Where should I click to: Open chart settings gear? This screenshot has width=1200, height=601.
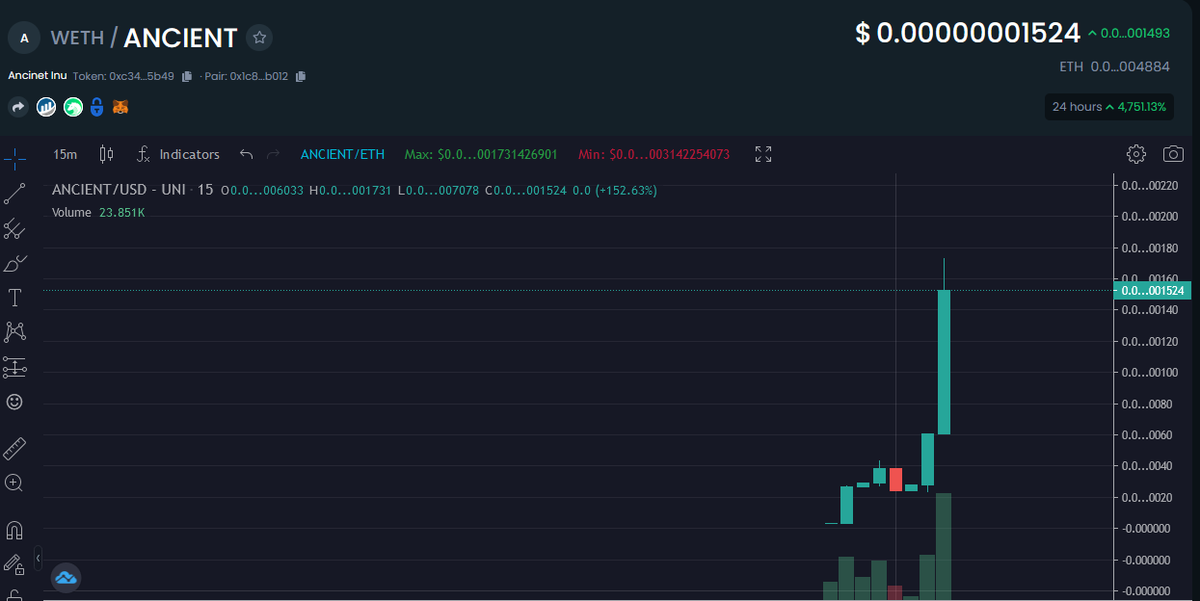click(1135, 154)
